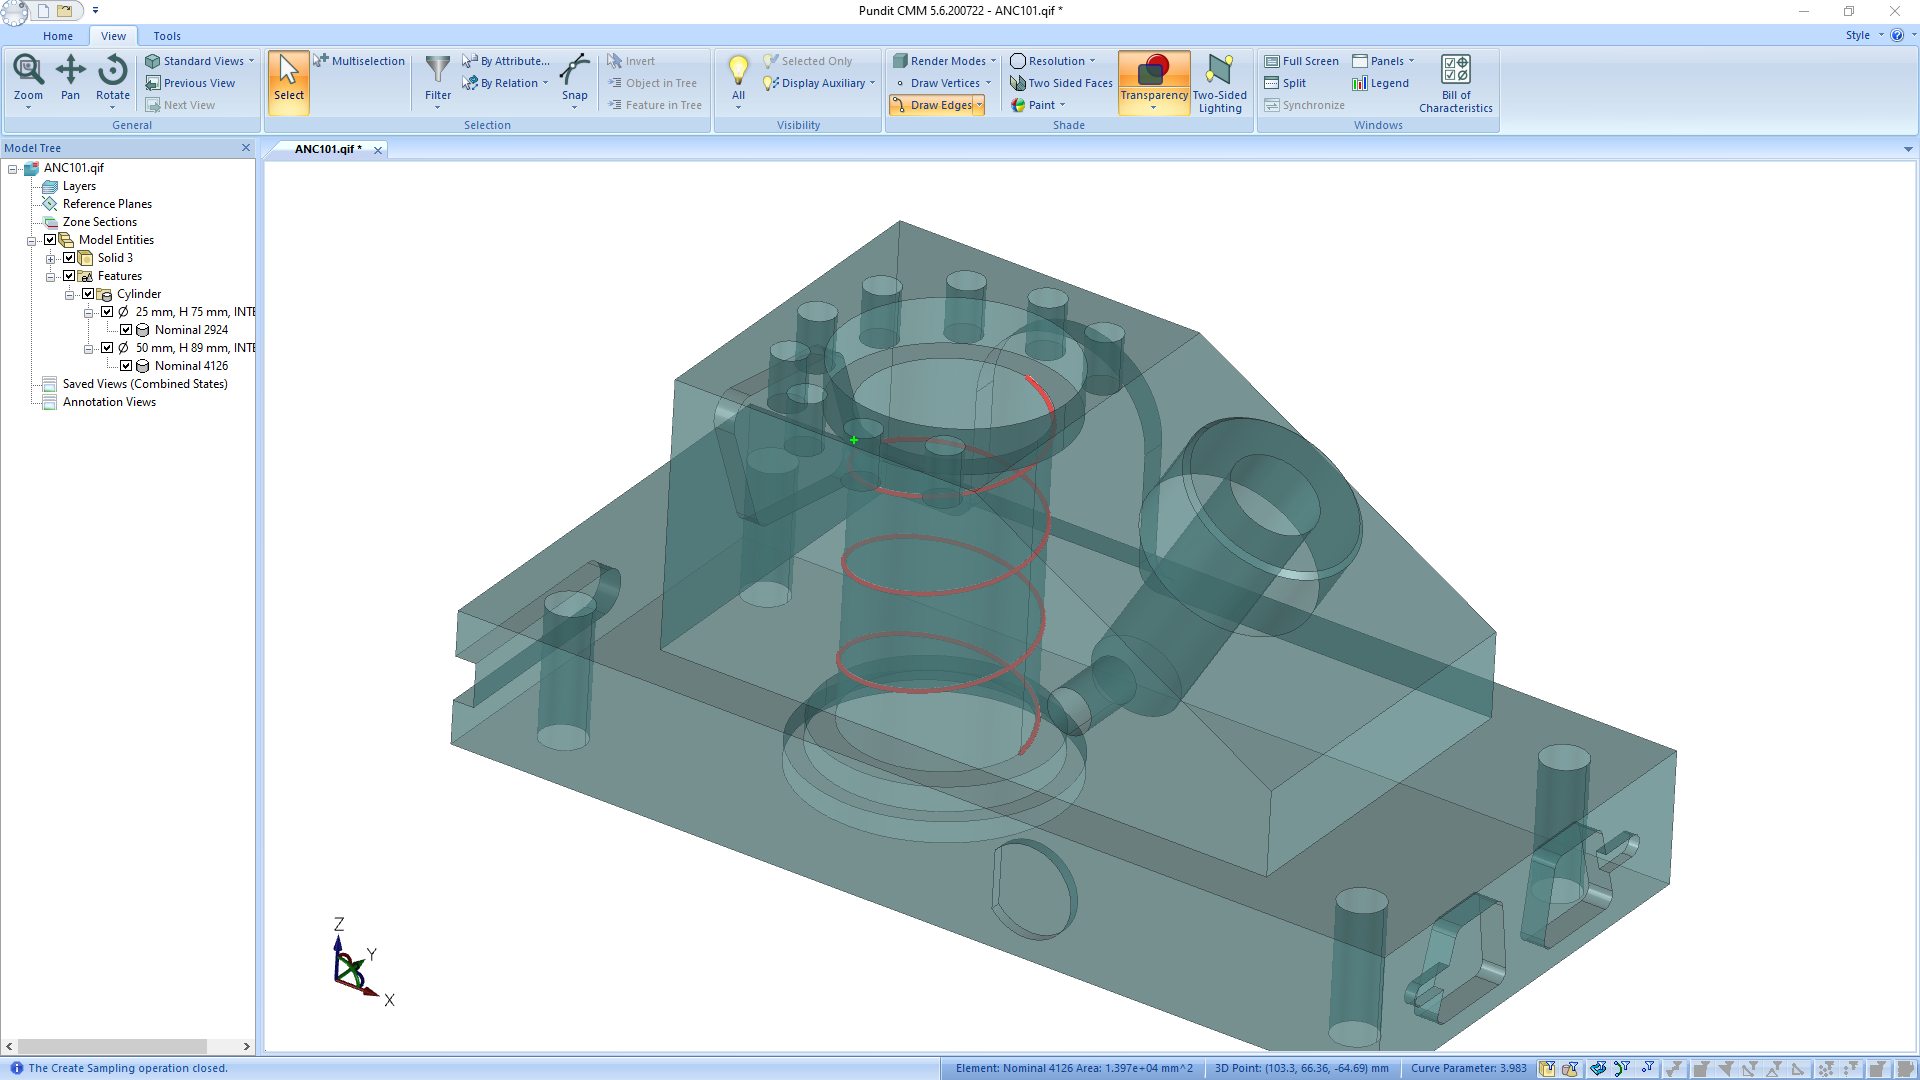The image size is (1920, 1080).
Task: Open Paint dropdown menu
Action: point(1038,105)
